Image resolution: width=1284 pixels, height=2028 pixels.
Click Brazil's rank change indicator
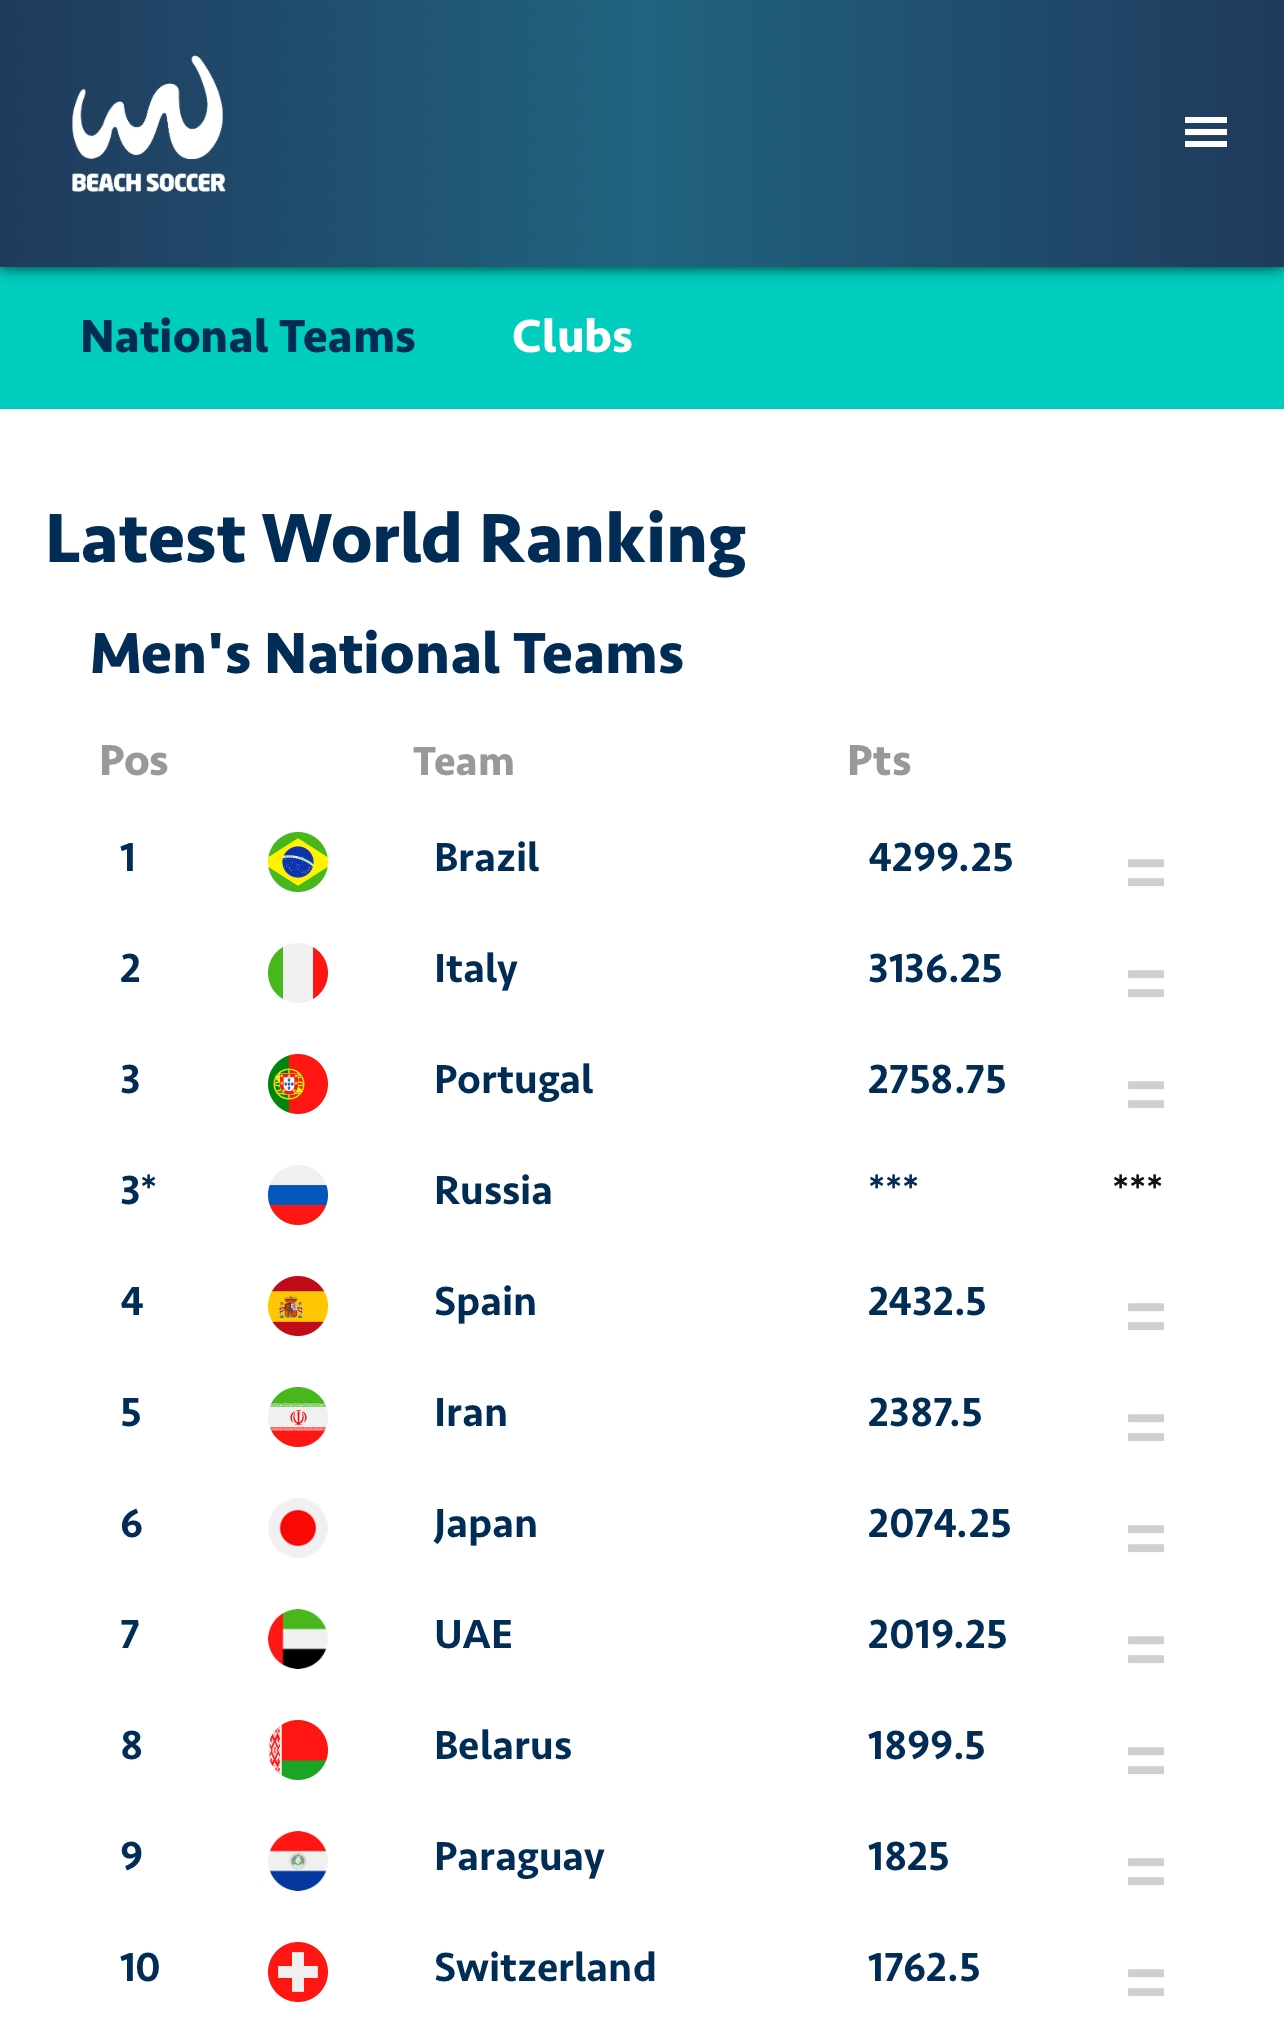pos(1145,872)
